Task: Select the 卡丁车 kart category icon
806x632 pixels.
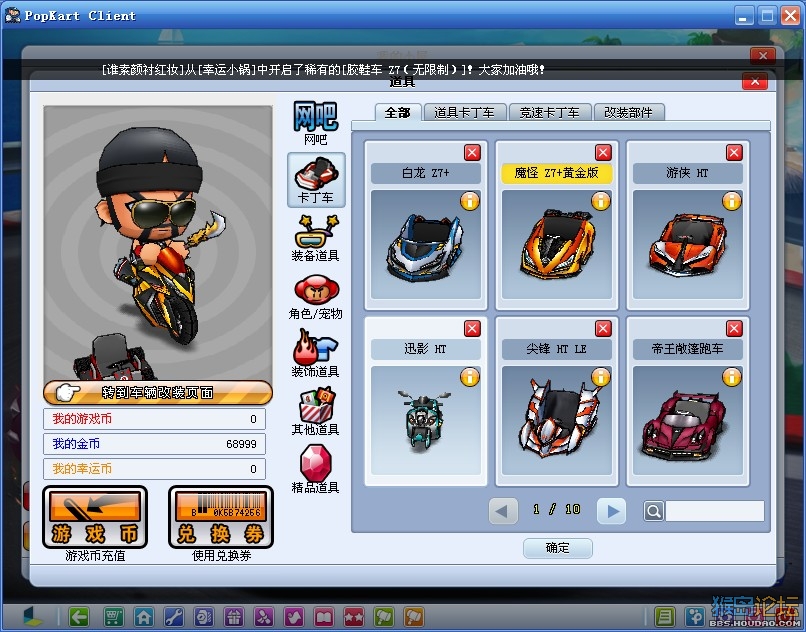Action: [x=316, y=180]
